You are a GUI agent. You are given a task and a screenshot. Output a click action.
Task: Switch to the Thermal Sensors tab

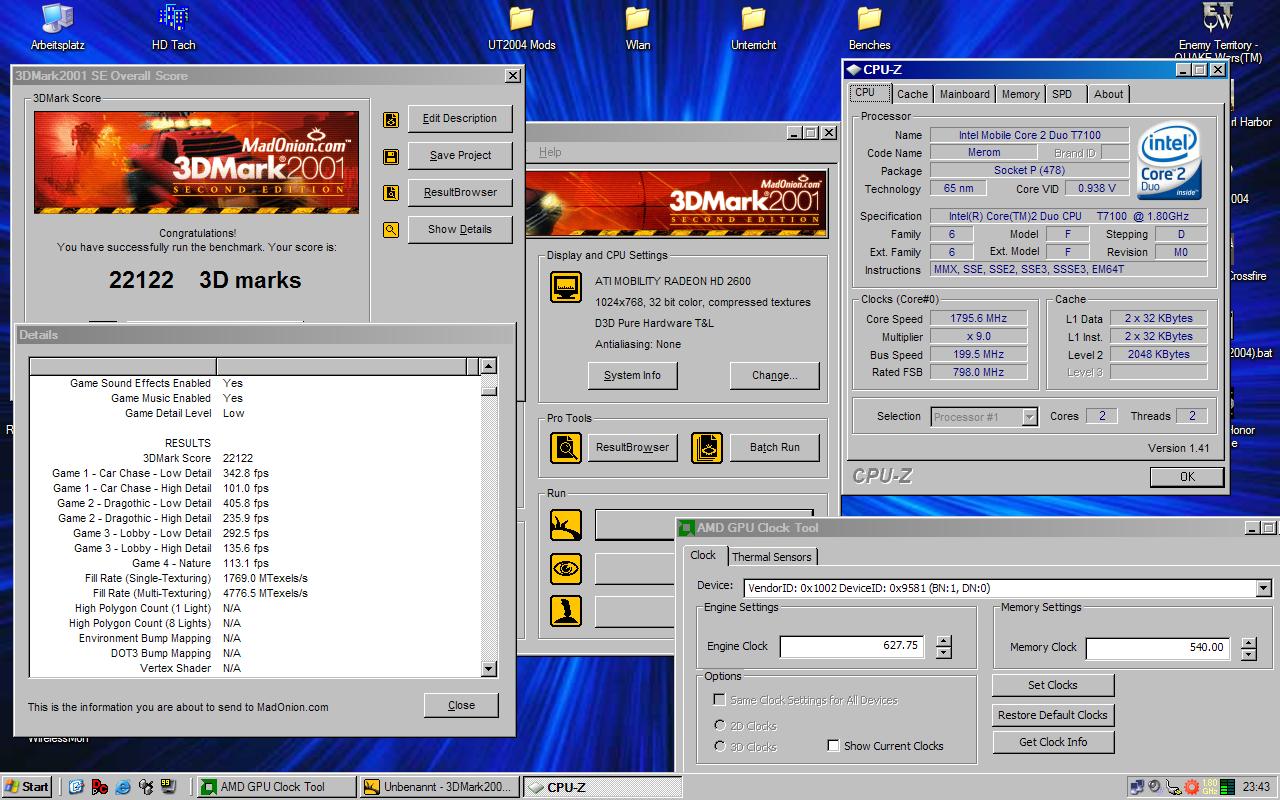(x=772, y=557)
